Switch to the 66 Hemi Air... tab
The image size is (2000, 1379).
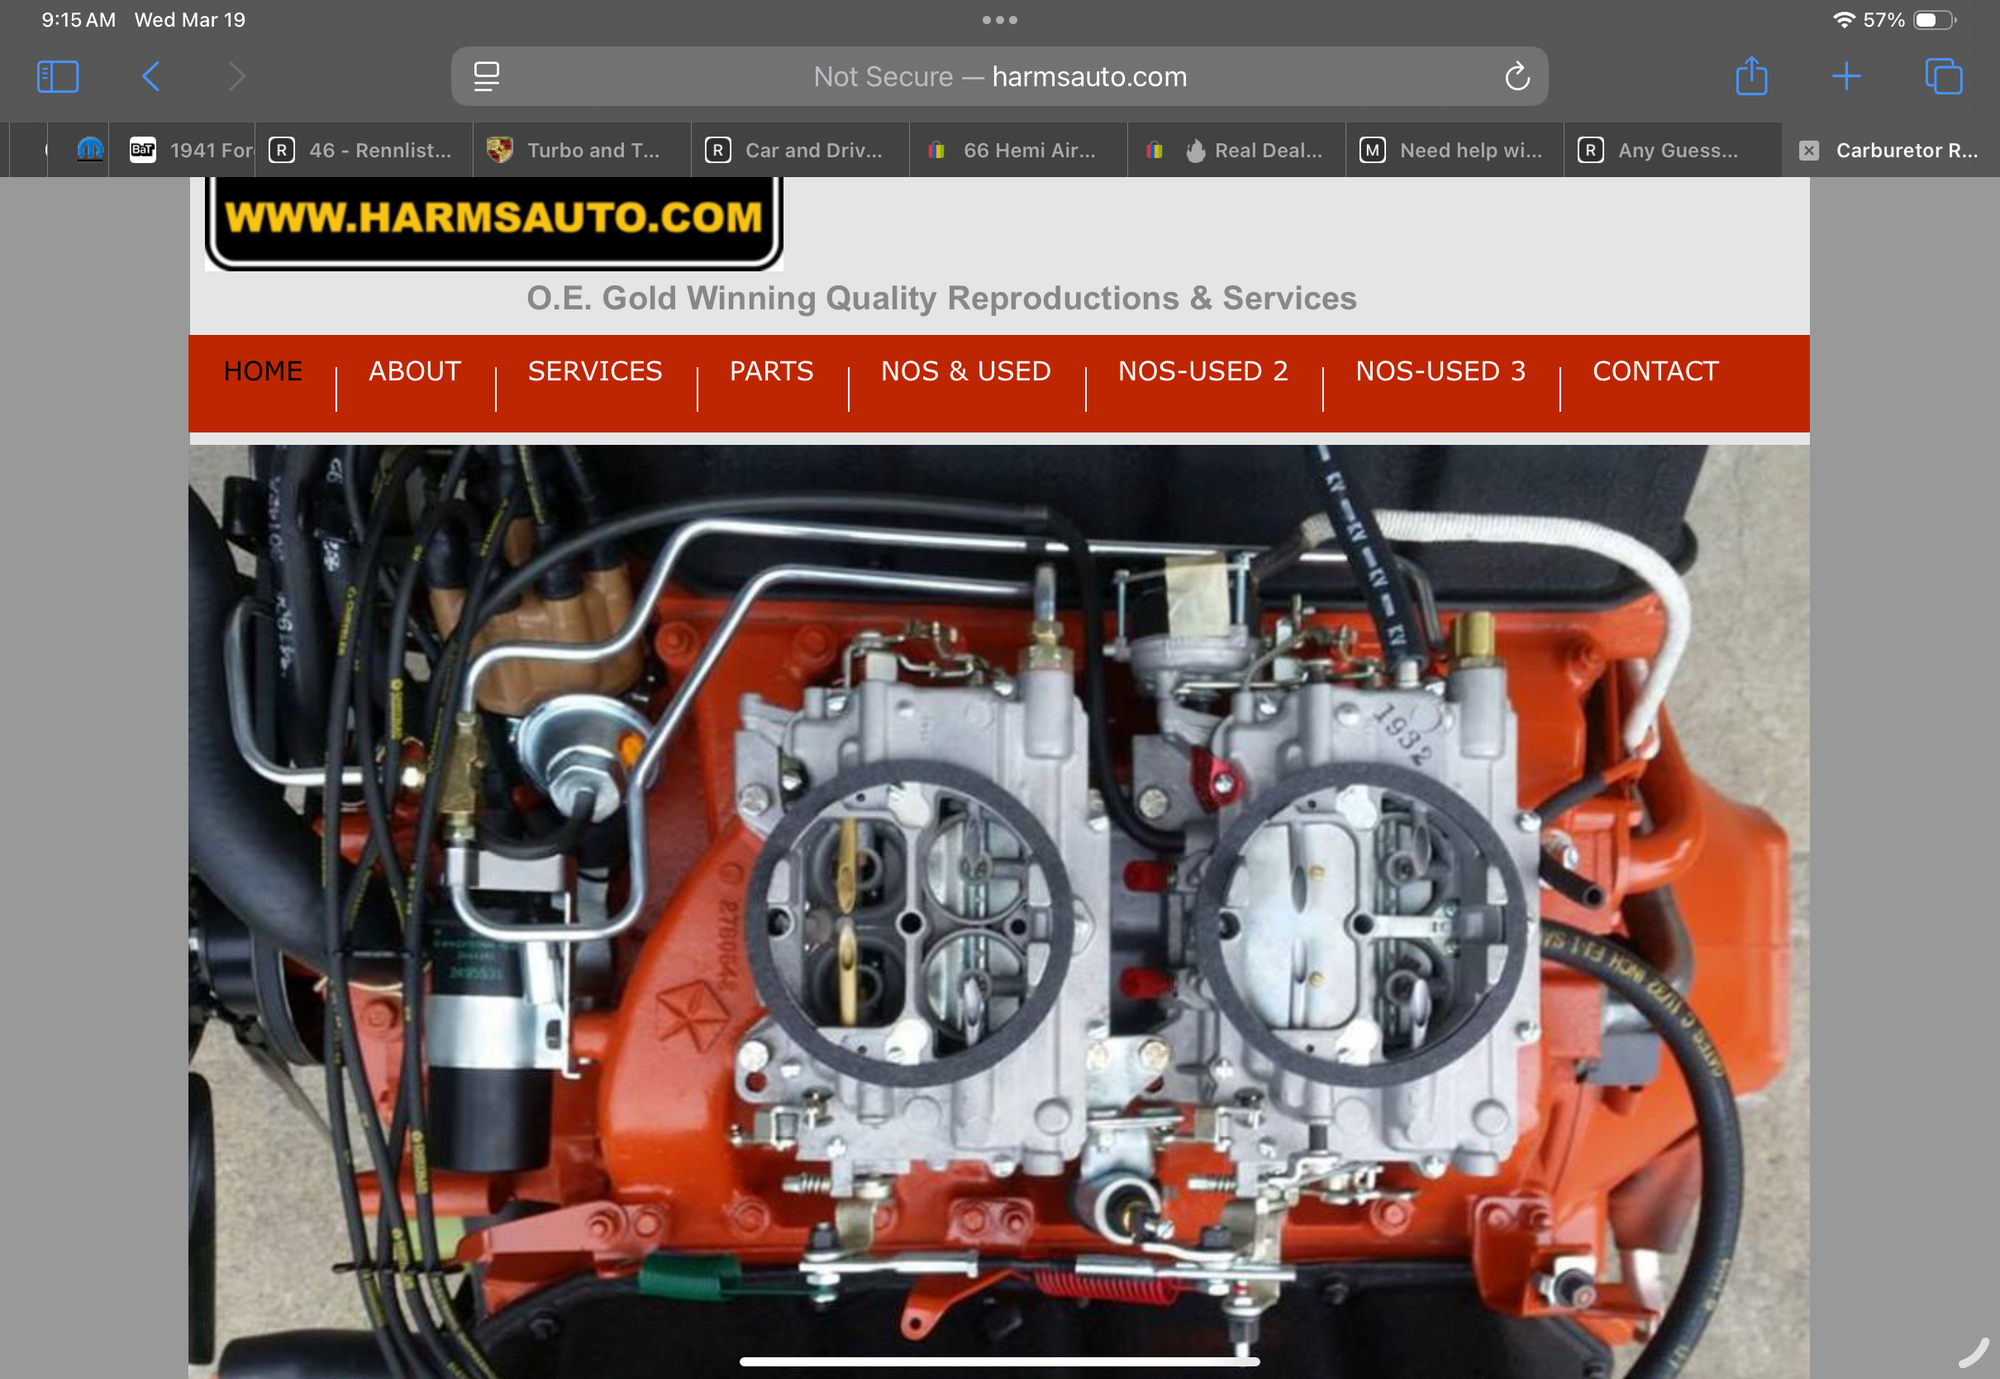pyautogui.click(x=1018, y=150)
